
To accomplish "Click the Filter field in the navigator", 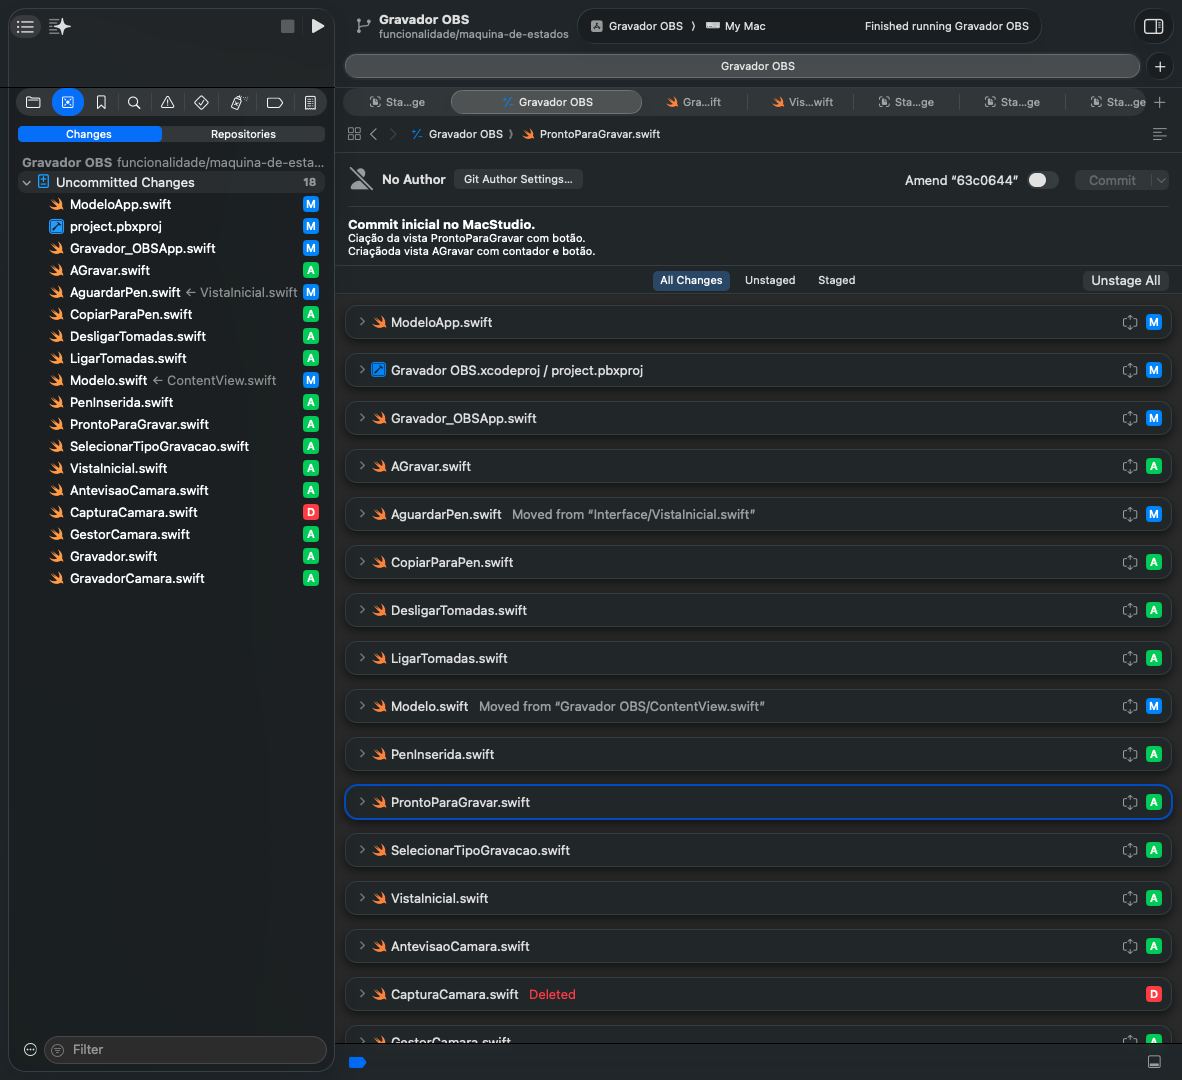I will 190,1049.
